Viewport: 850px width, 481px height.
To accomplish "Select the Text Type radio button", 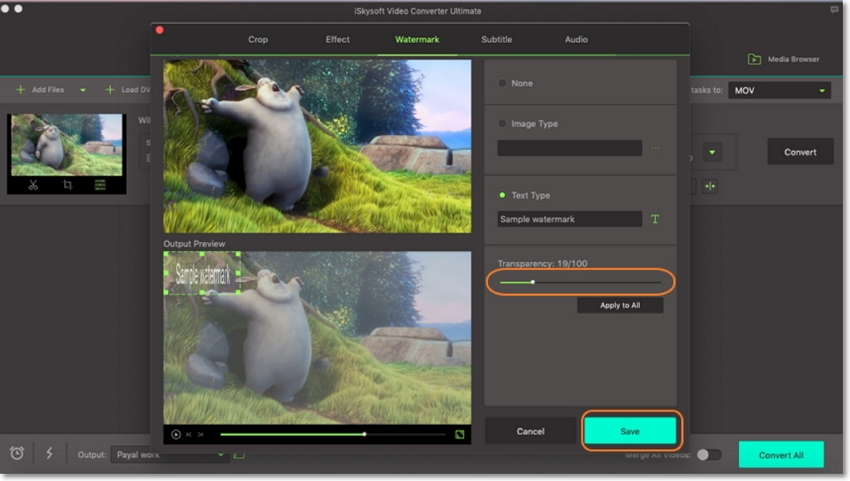I will [502, 195].
